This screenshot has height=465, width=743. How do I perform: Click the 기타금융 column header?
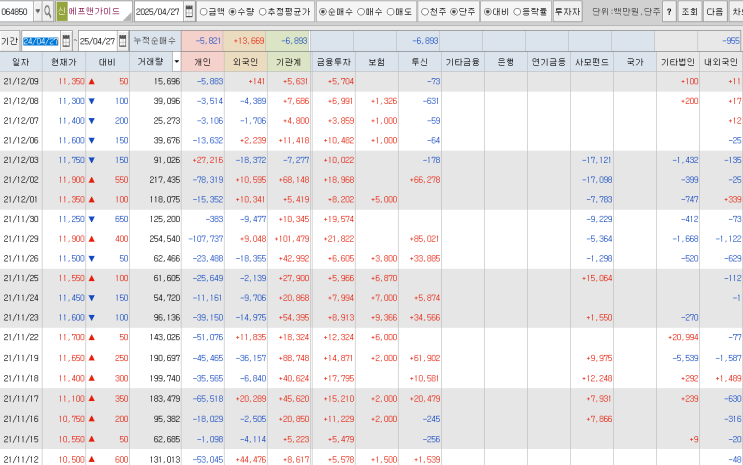[x=463, y=62]
